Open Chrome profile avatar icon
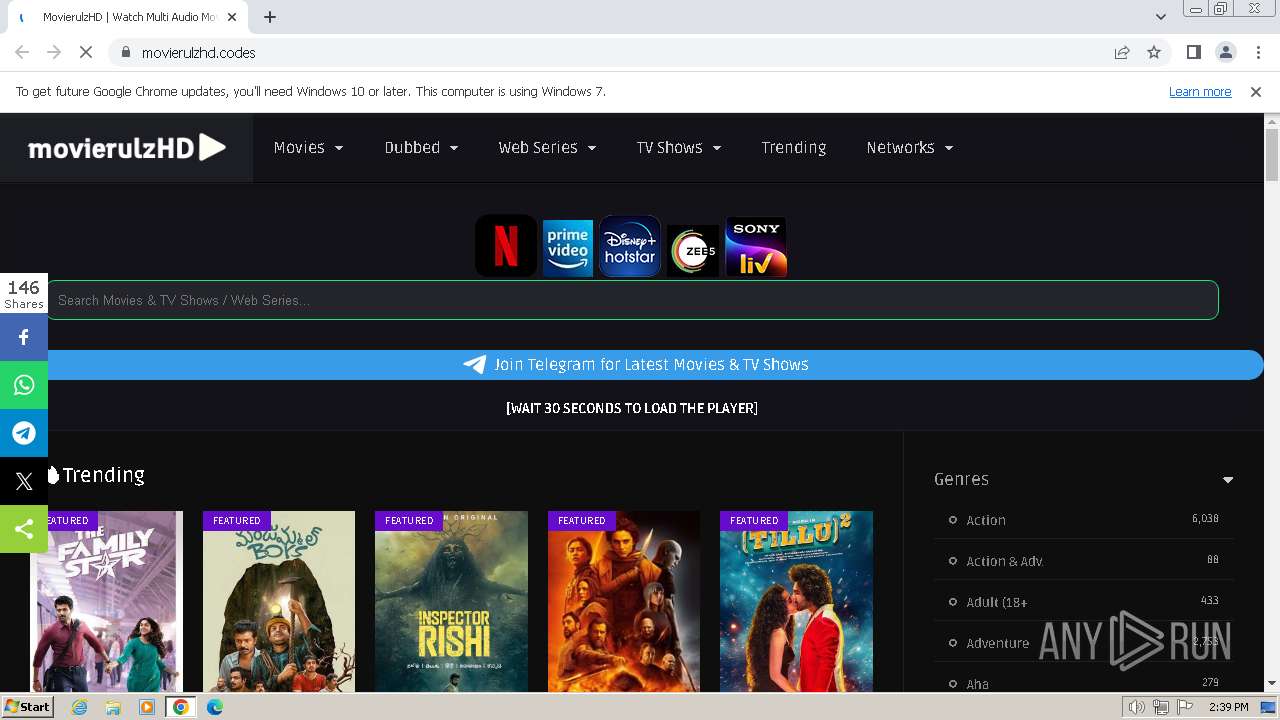 click(1225, 52)
